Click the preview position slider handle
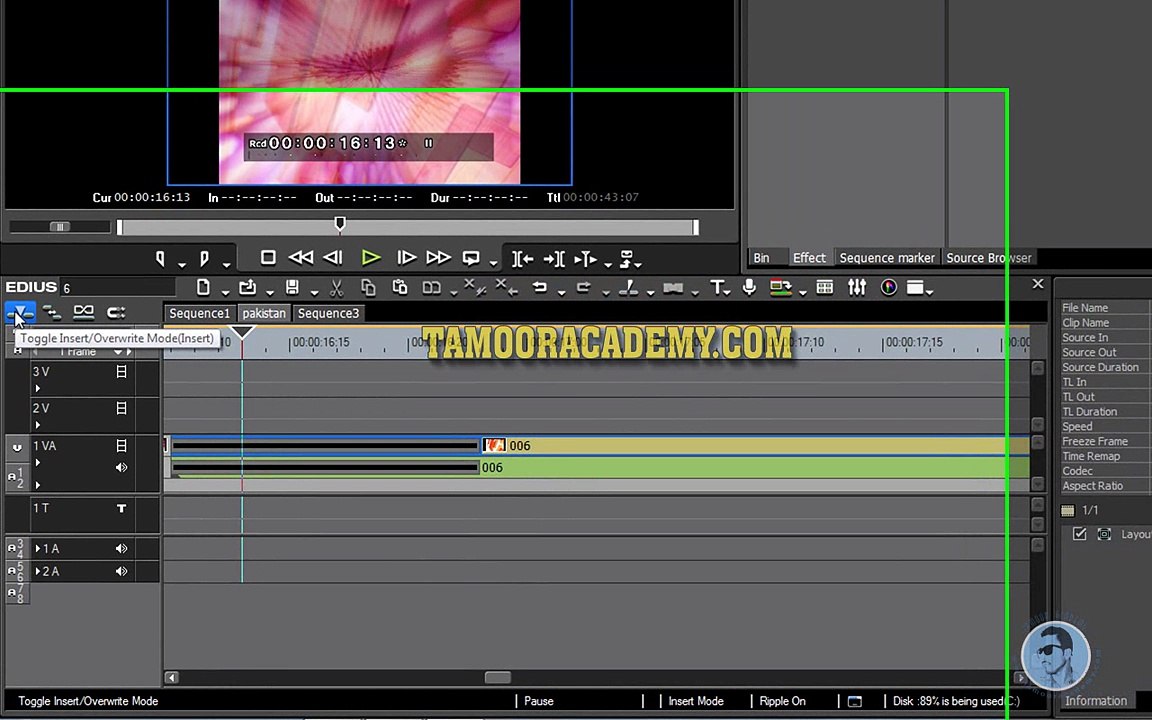Image resolution: width=1152 pixels, height=720 pixels. tap(339, 223)
